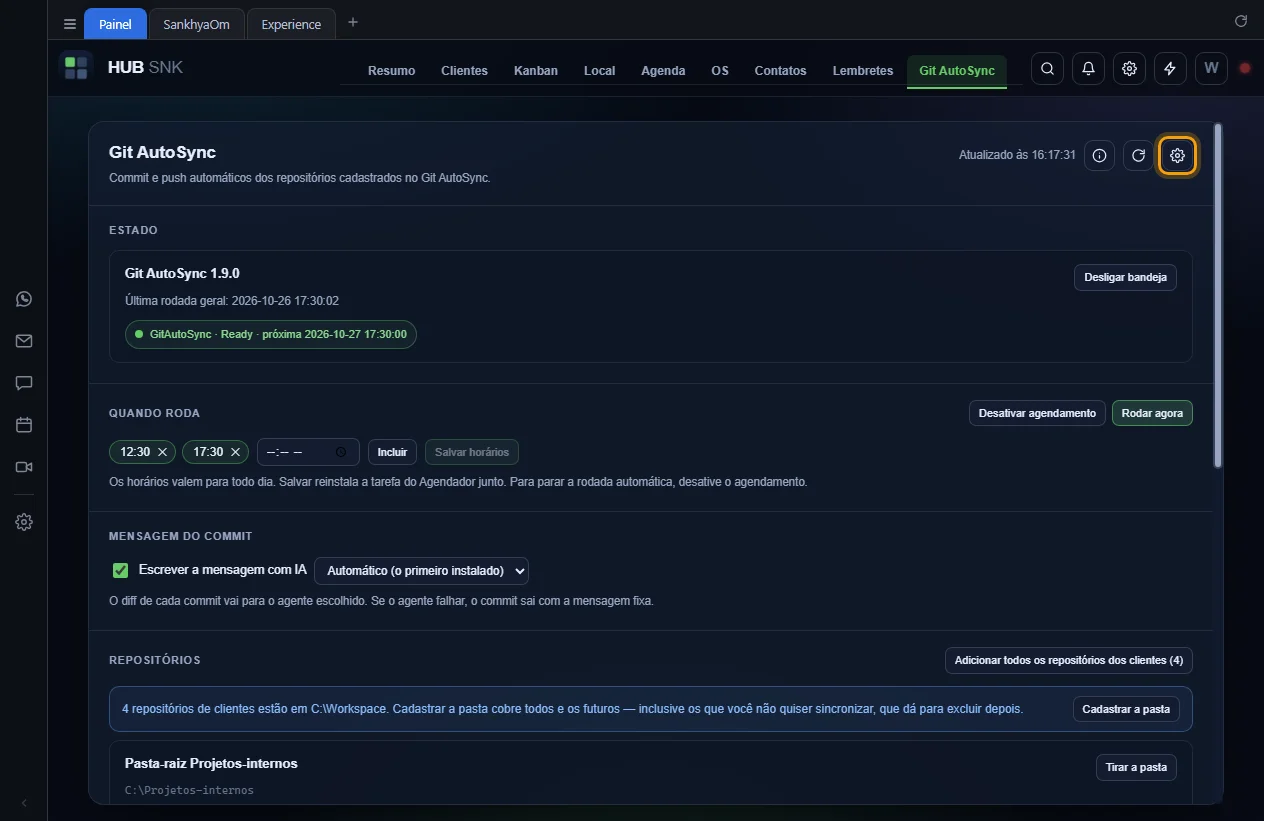Viewport: 1264px width, 821px height.
Task: Click the red status dot indicator
Action: pyautogui.click(x=1245, y=69)
